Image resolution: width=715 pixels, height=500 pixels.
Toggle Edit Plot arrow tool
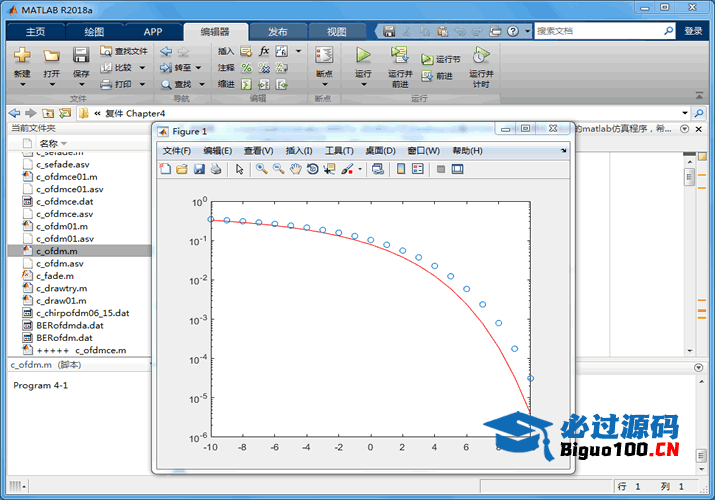[x=239, y=170]
